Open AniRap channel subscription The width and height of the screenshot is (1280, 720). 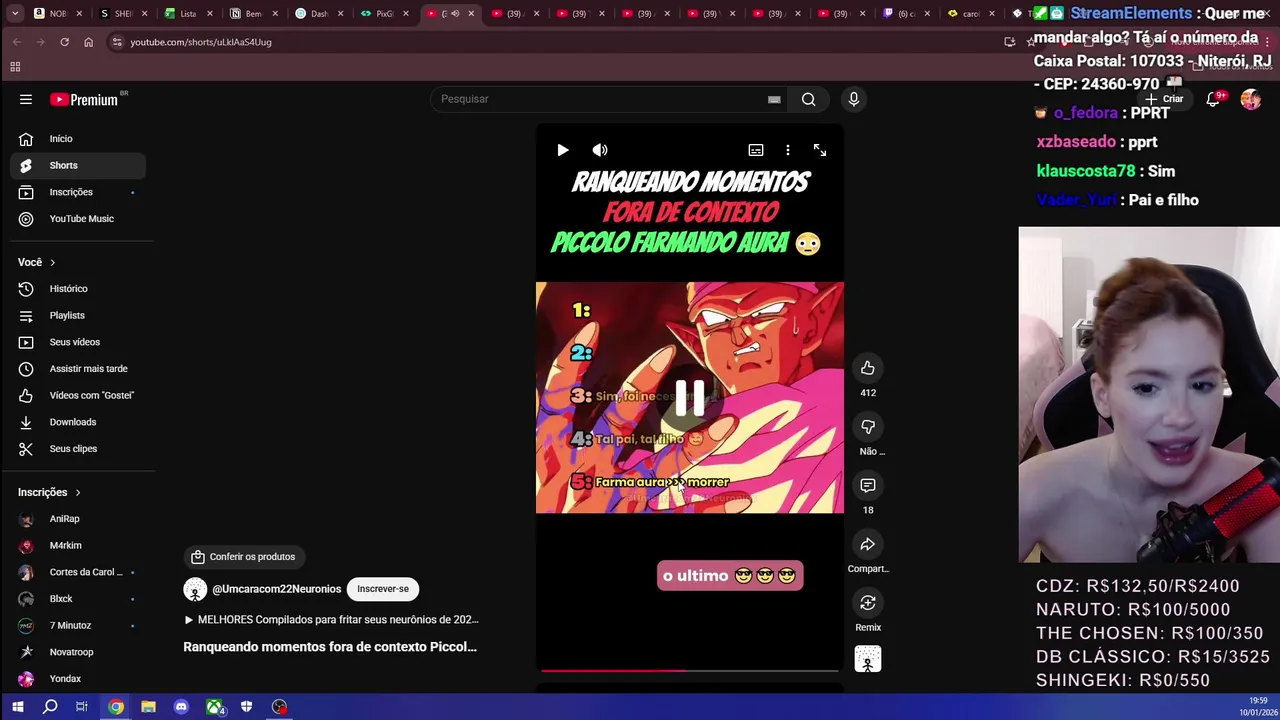[78, 519]
